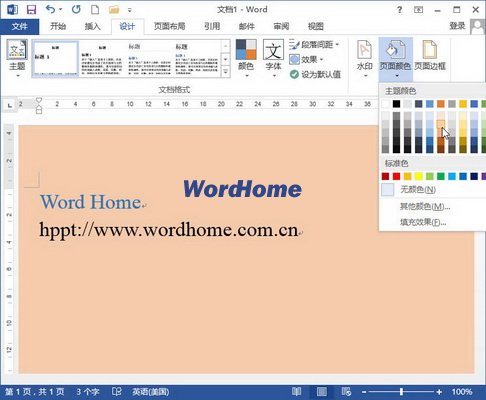Click the Save icon in quick access toolbar
The image size is (486, 400).
pyautogui.click(x=31, y=10)
